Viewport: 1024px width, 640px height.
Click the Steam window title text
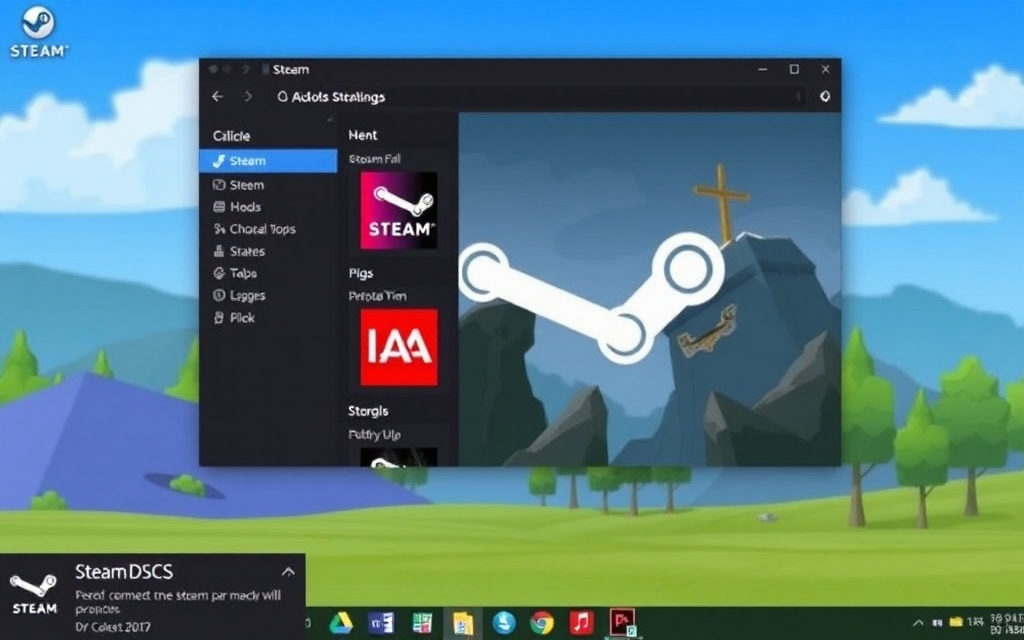coord(291,69)
